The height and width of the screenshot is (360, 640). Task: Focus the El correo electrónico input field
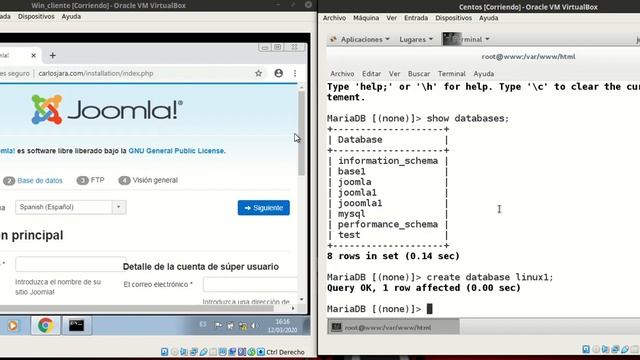(x=250, y=284)
